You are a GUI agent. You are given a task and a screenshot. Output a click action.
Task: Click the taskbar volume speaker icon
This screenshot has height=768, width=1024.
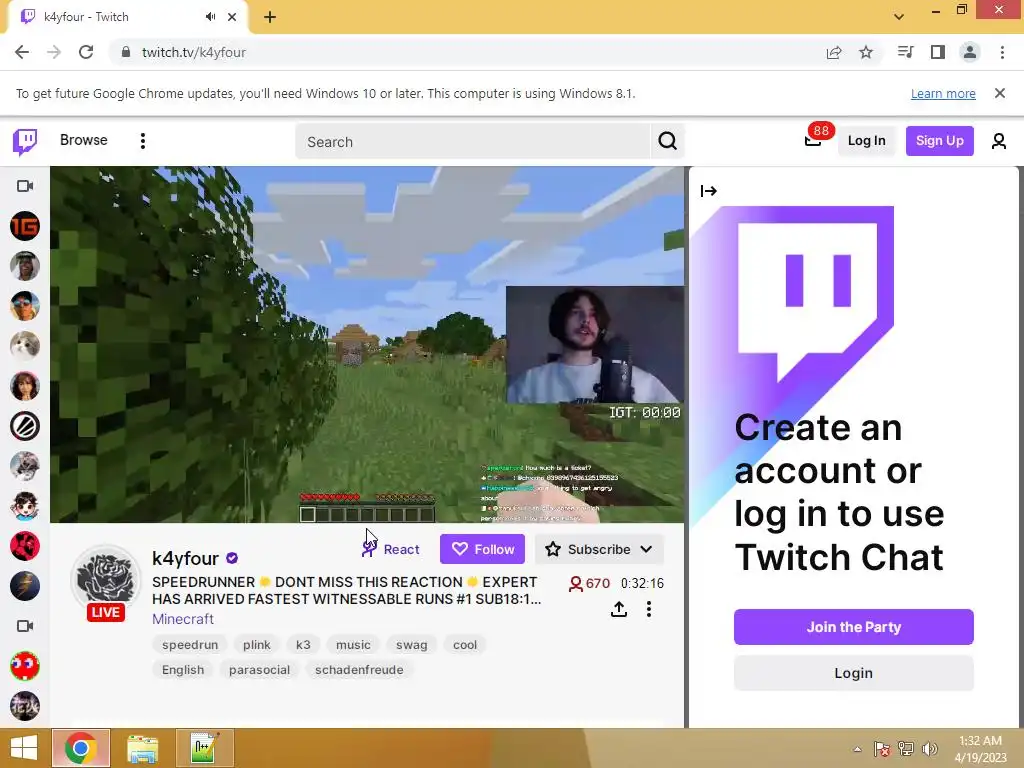[x=929, y=749]
